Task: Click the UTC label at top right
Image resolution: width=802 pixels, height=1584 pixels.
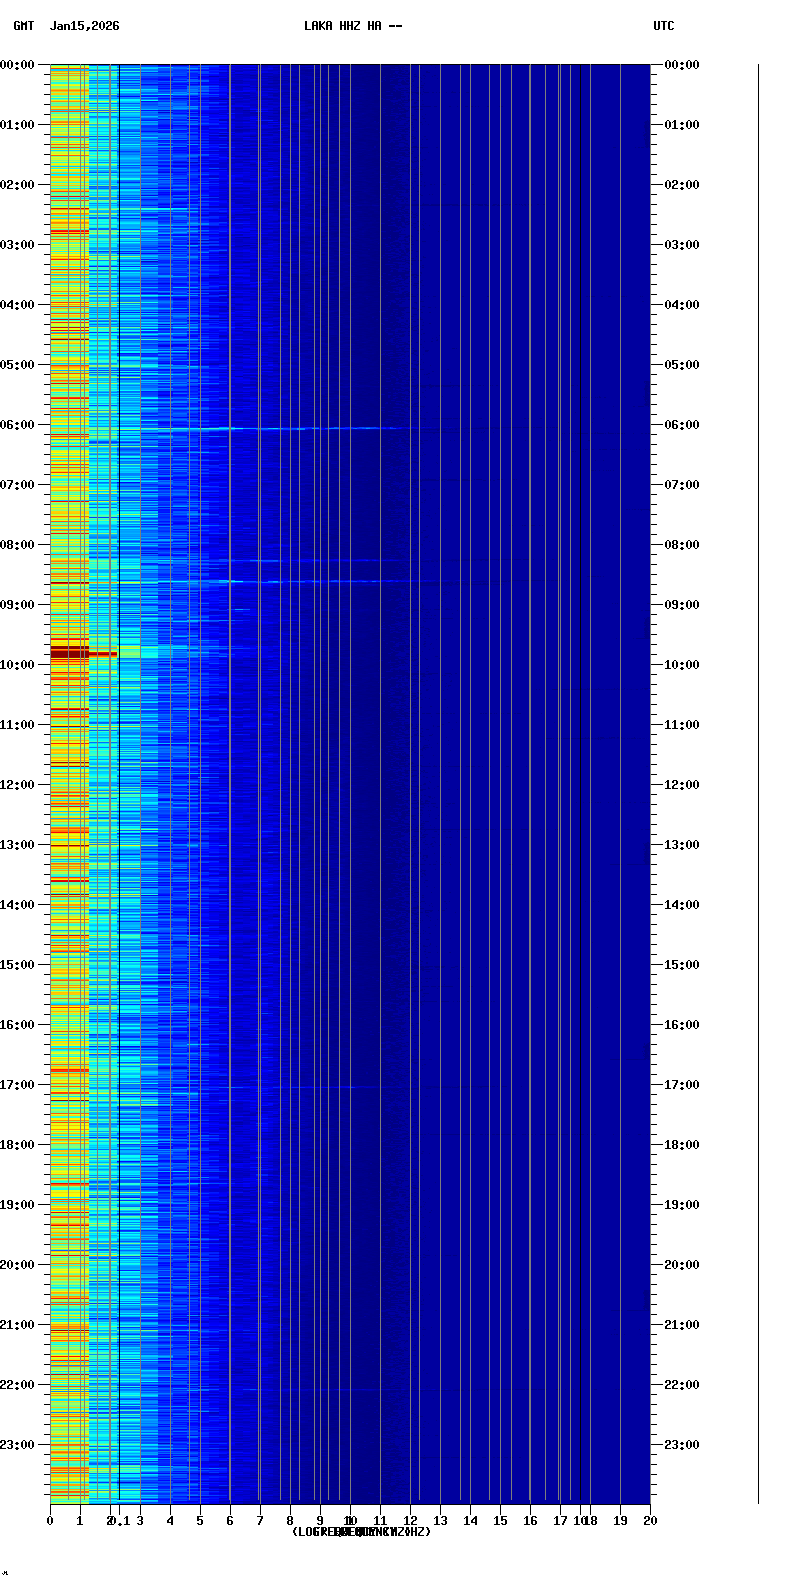Action: [x=663, y=26]
